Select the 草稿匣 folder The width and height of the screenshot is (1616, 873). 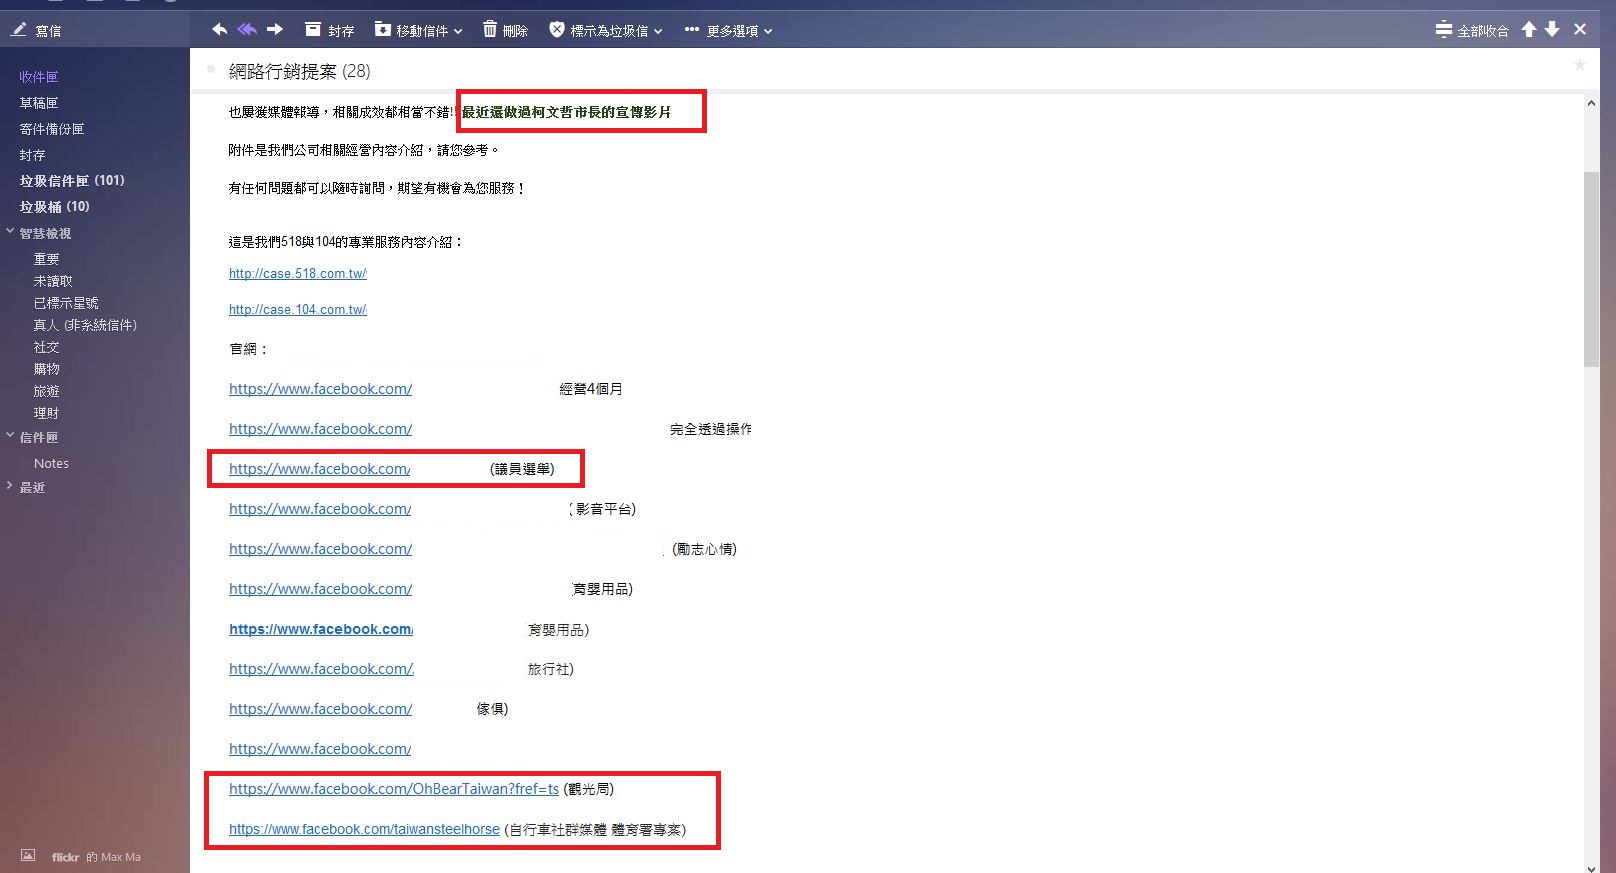[39, 103]
